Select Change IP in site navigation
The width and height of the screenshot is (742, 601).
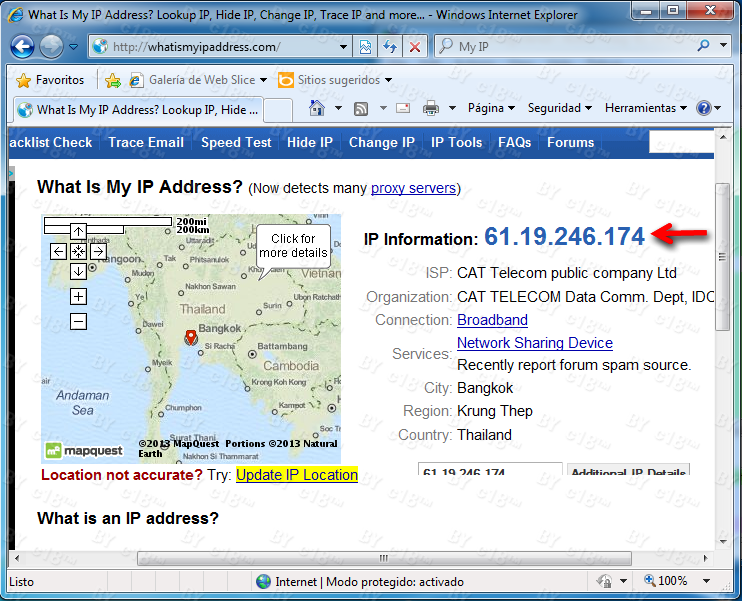pyautogui.click(x=381, y=142)
